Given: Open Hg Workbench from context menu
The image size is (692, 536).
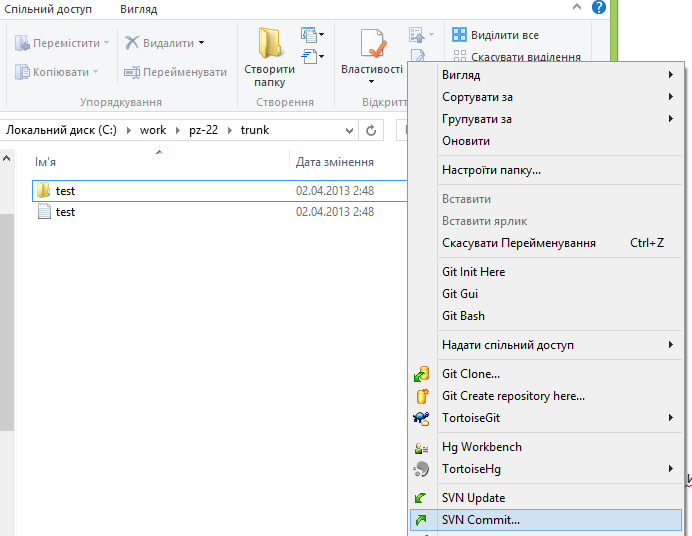Looking at the screenshot, I should pos(546,447).
